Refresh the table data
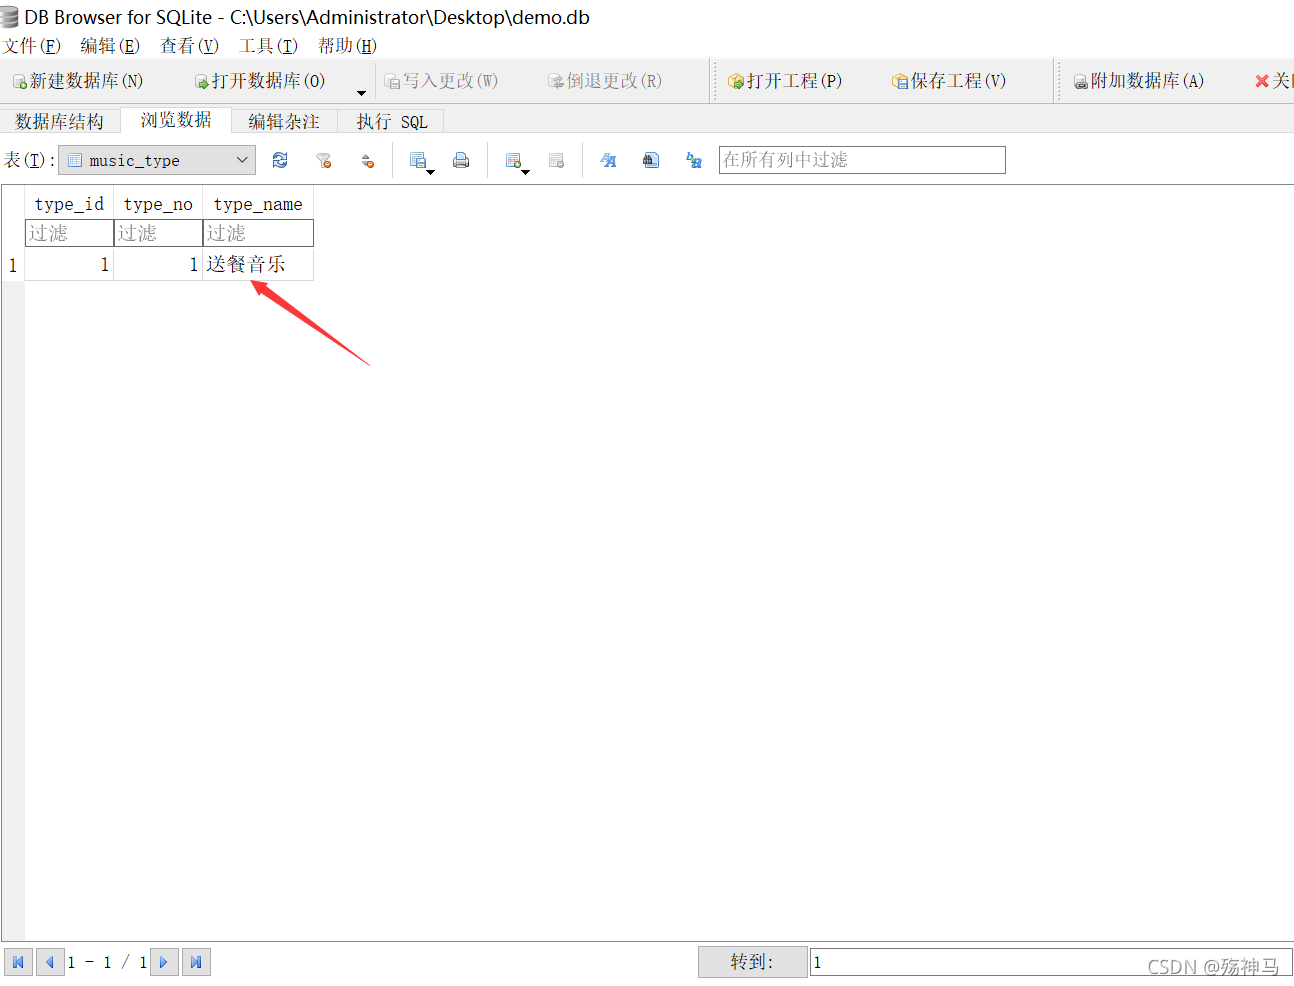 pyautogui.click(x=280, y=160)
